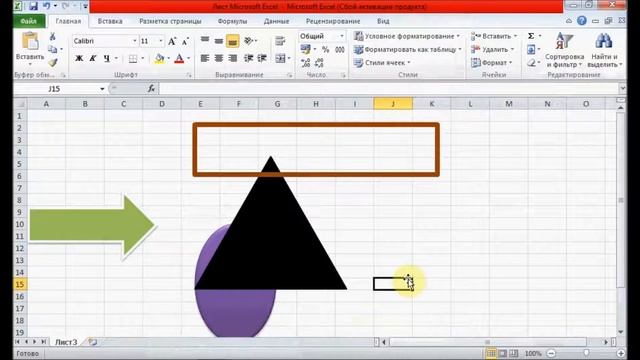640x360 pixels.
Task: Insert a new sheet with the tab icon
Action: 93,342
